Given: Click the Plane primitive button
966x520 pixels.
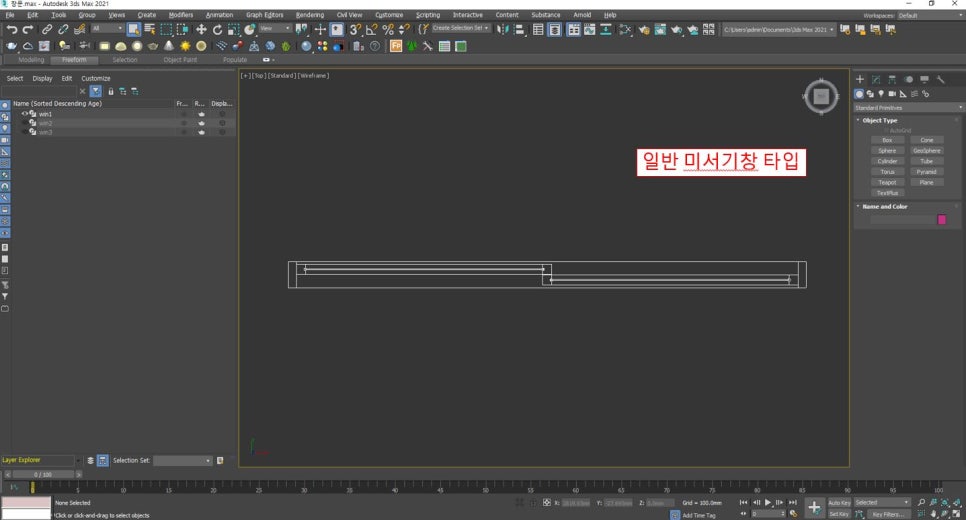Looking at the screenshot, I should [927, 182].
